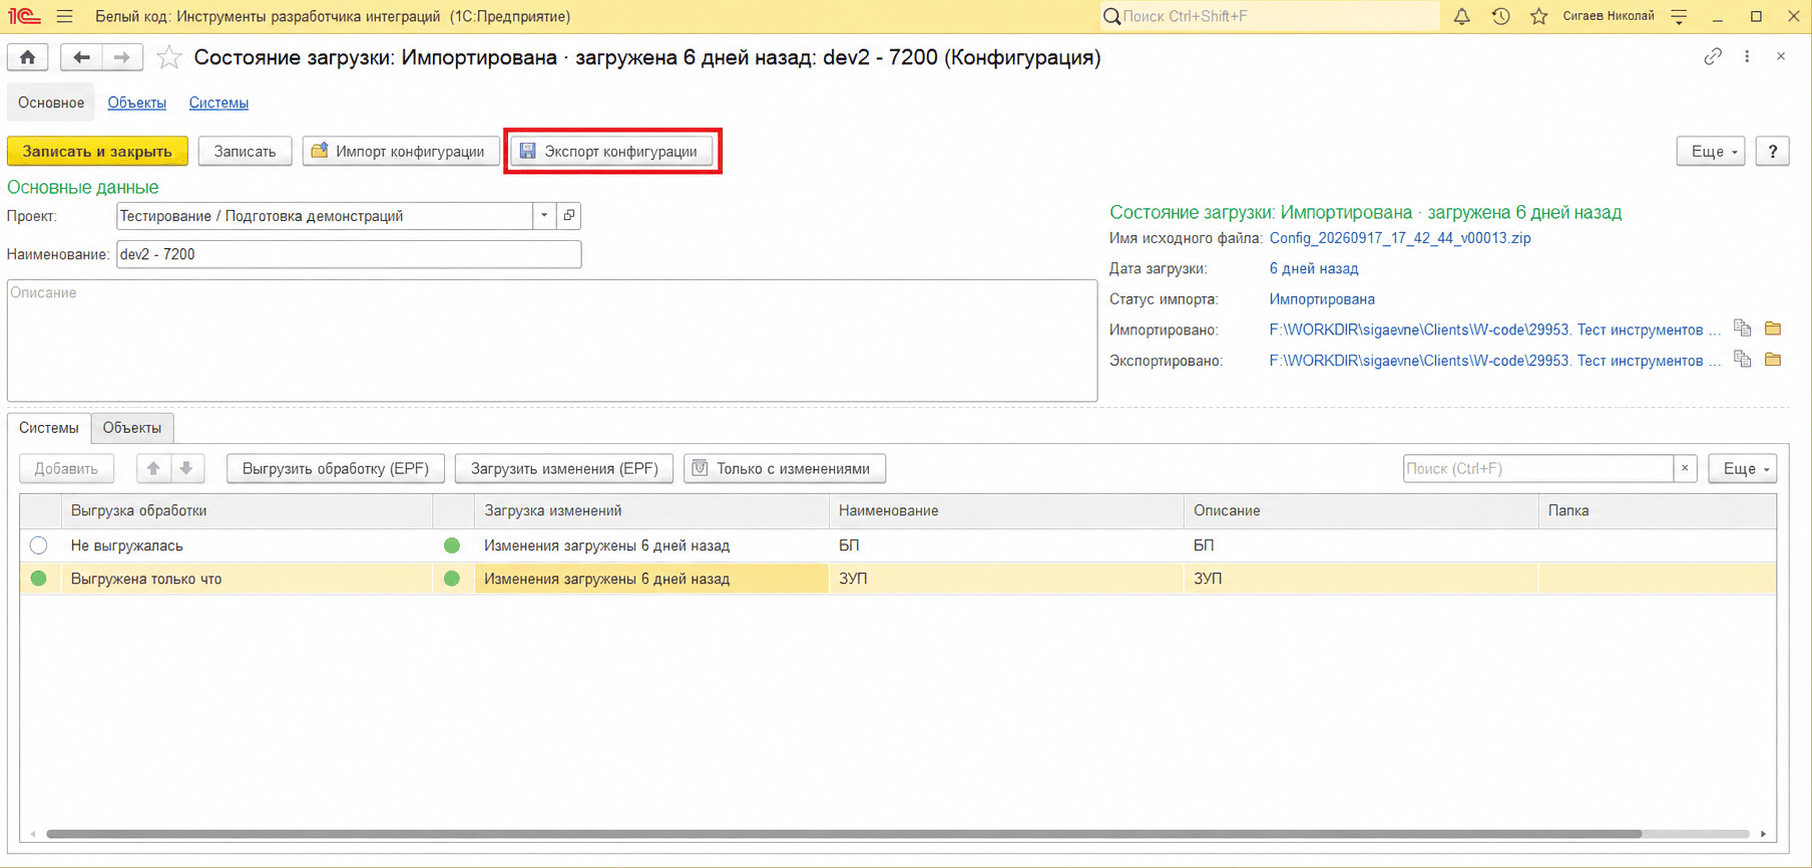Viewport: 1812px width, 868px height.
Task: Click Экспорт конфигурации button
Action: [x=612, y=151]
